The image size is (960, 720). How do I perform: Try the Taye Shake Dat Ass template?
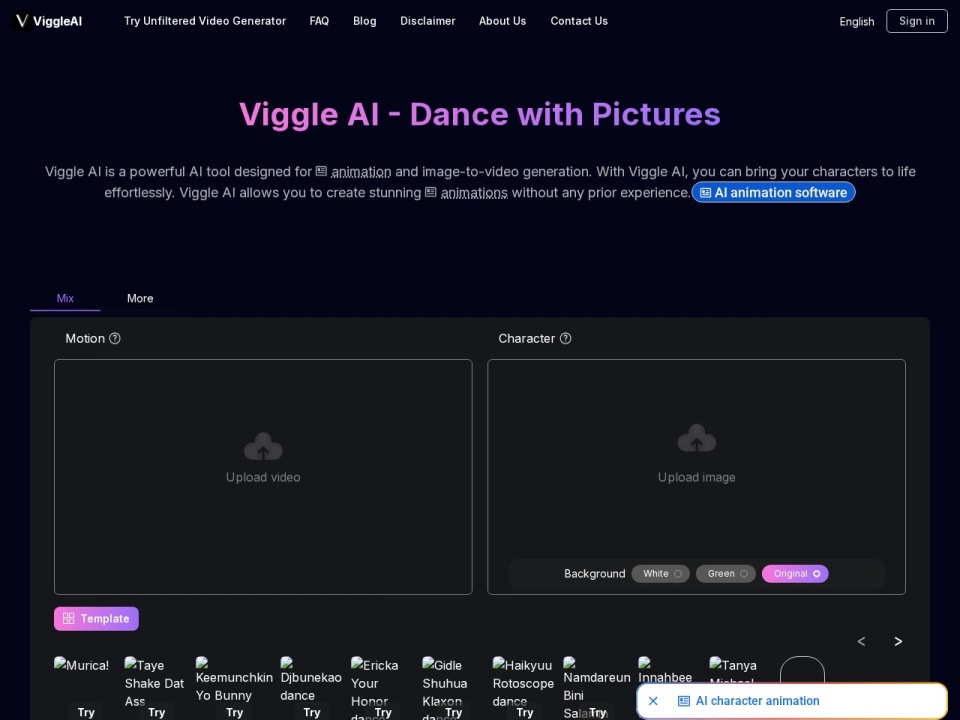point(157,712)
